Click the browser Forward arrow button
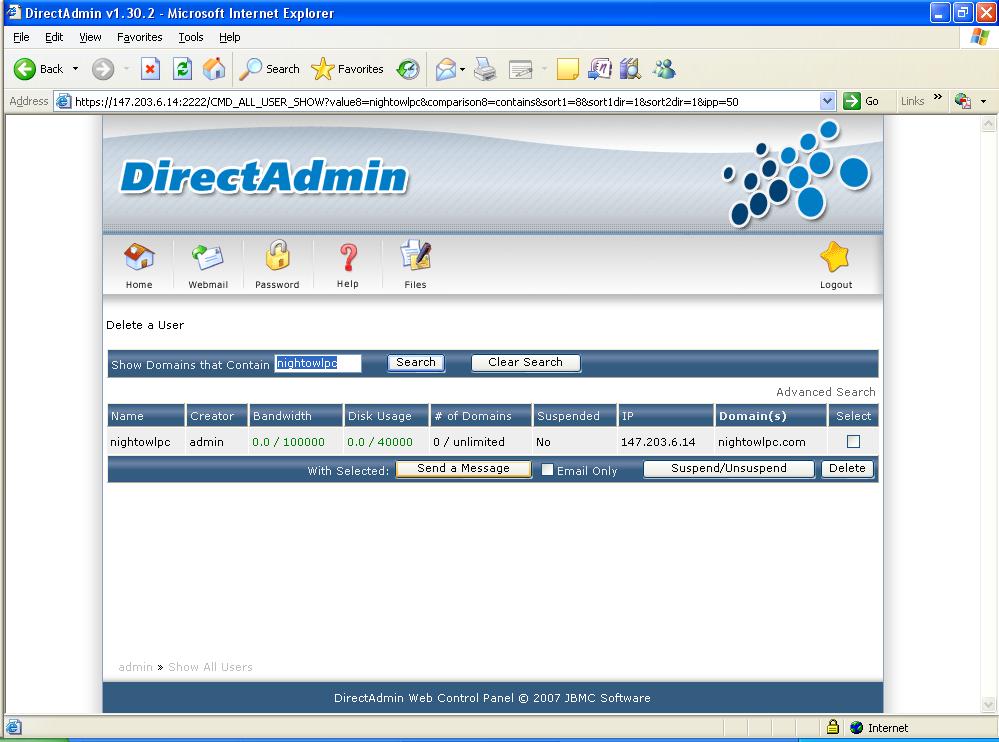Screen dimensions: 999x742 pos(103,69)
